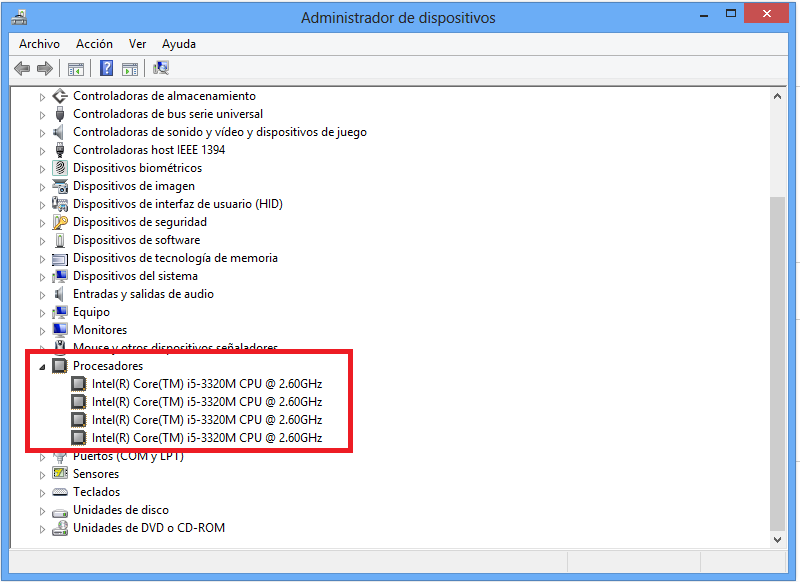The height and width of the screenshot is (582, 800).
Task: Click the computer icon next to Equipo
Action: tap(60, 312)
